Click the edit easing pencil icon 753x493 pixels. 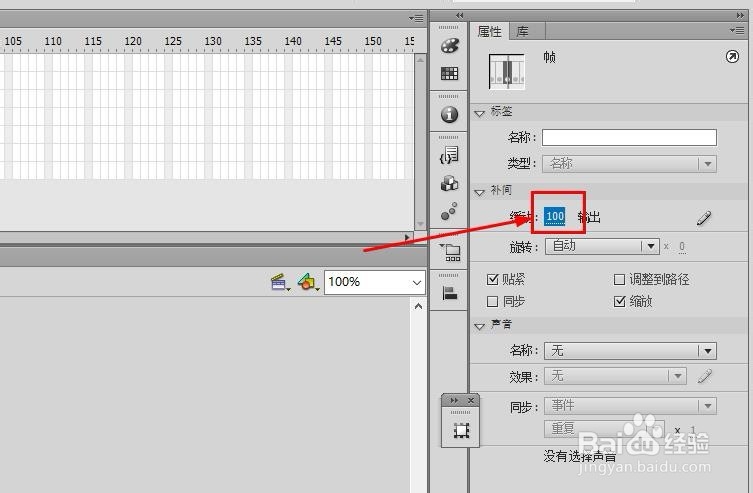pos(704,218)
